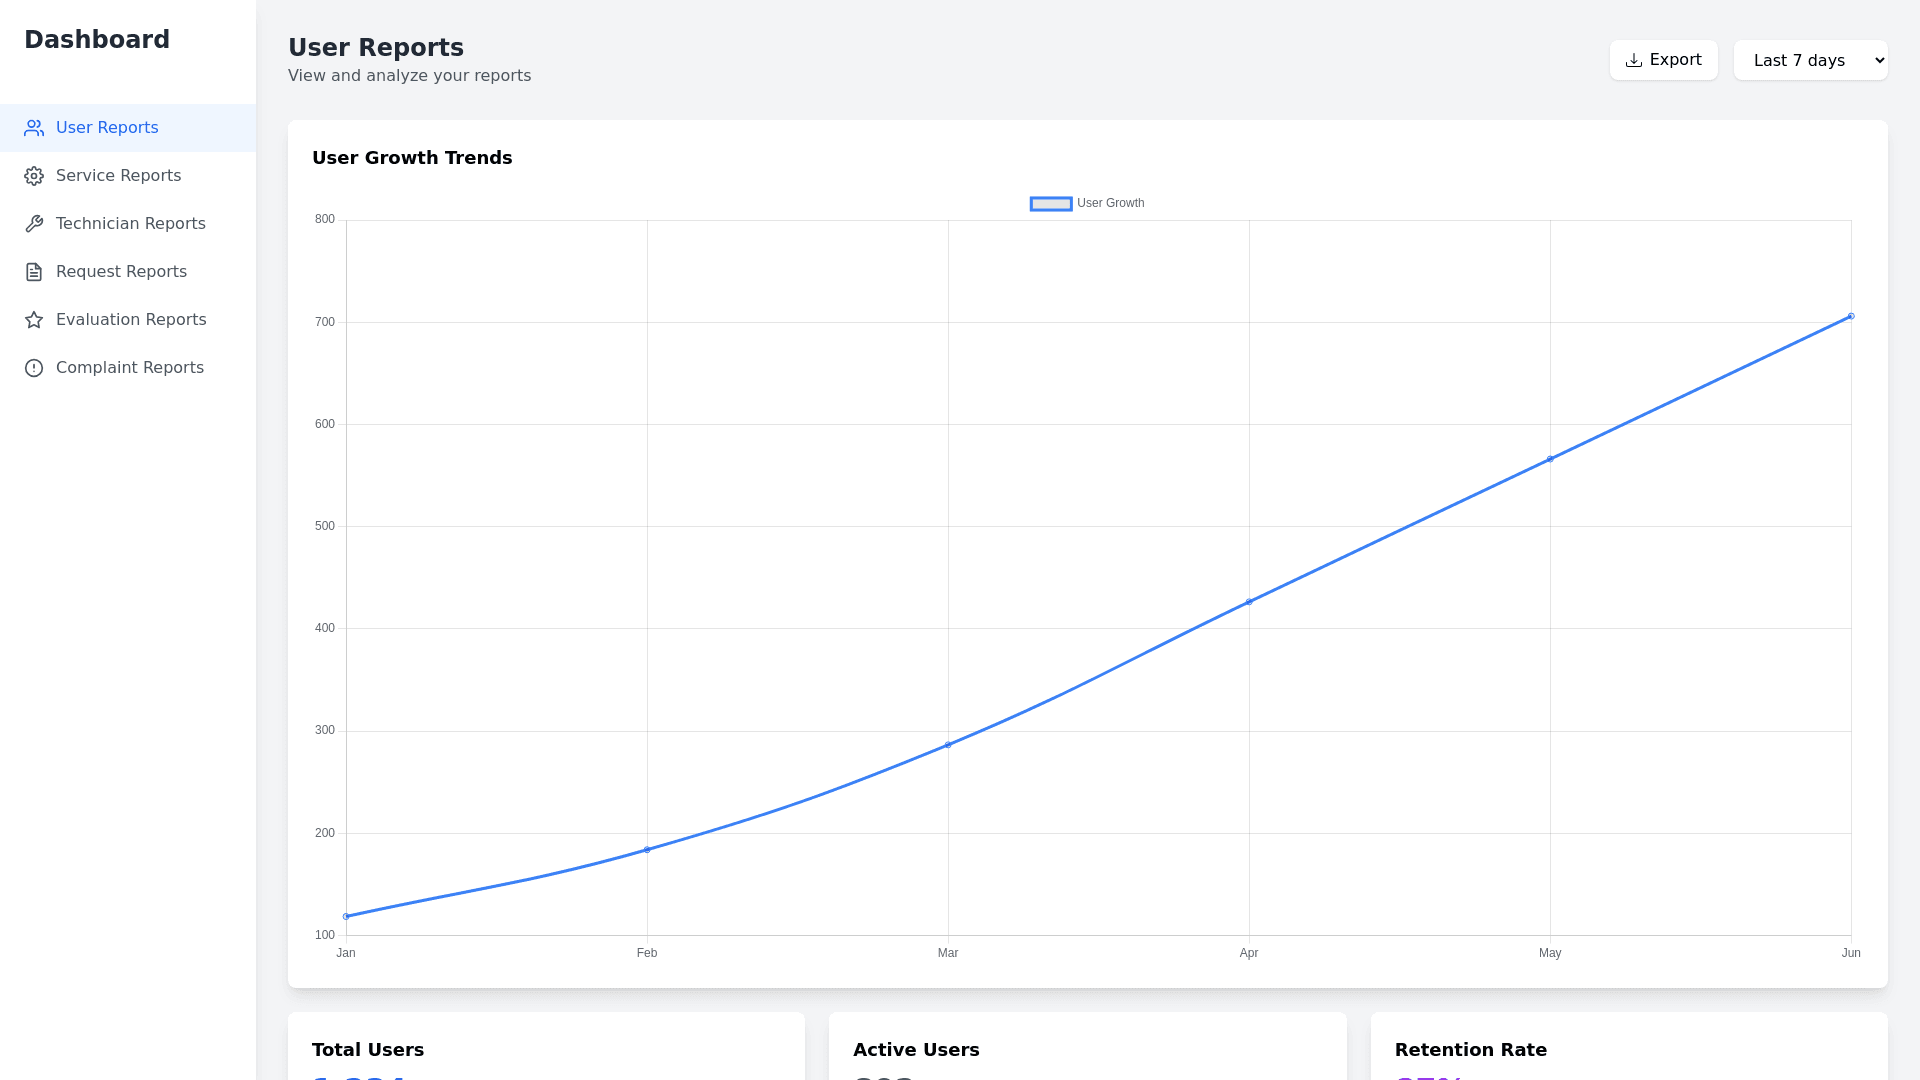Open Technician Reports section
1920x1080 pixels.
130,224
